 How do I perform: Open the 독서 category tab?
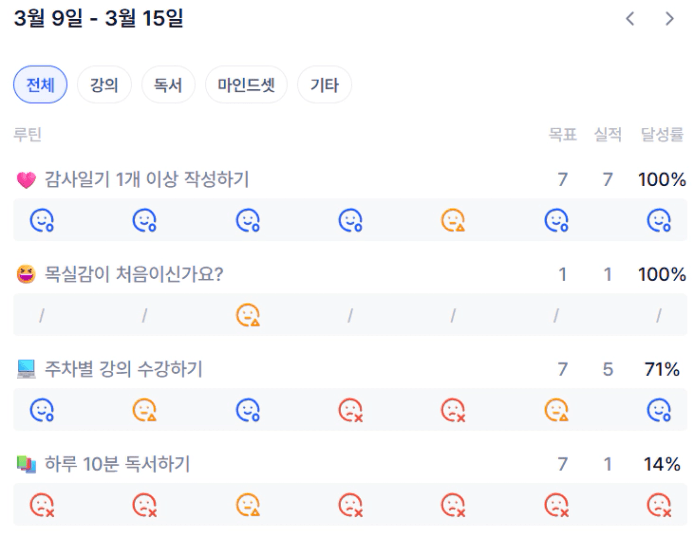[x=168, y=85]
